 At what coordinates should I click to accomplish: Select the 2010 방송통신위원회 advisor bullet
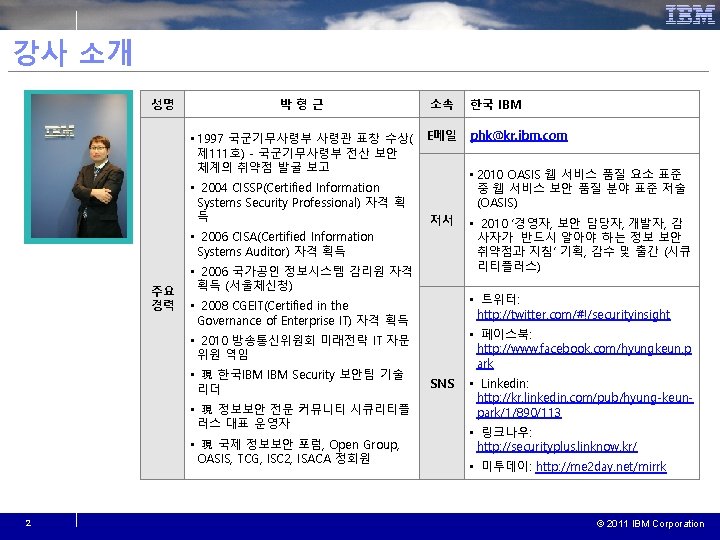[300, 347]
